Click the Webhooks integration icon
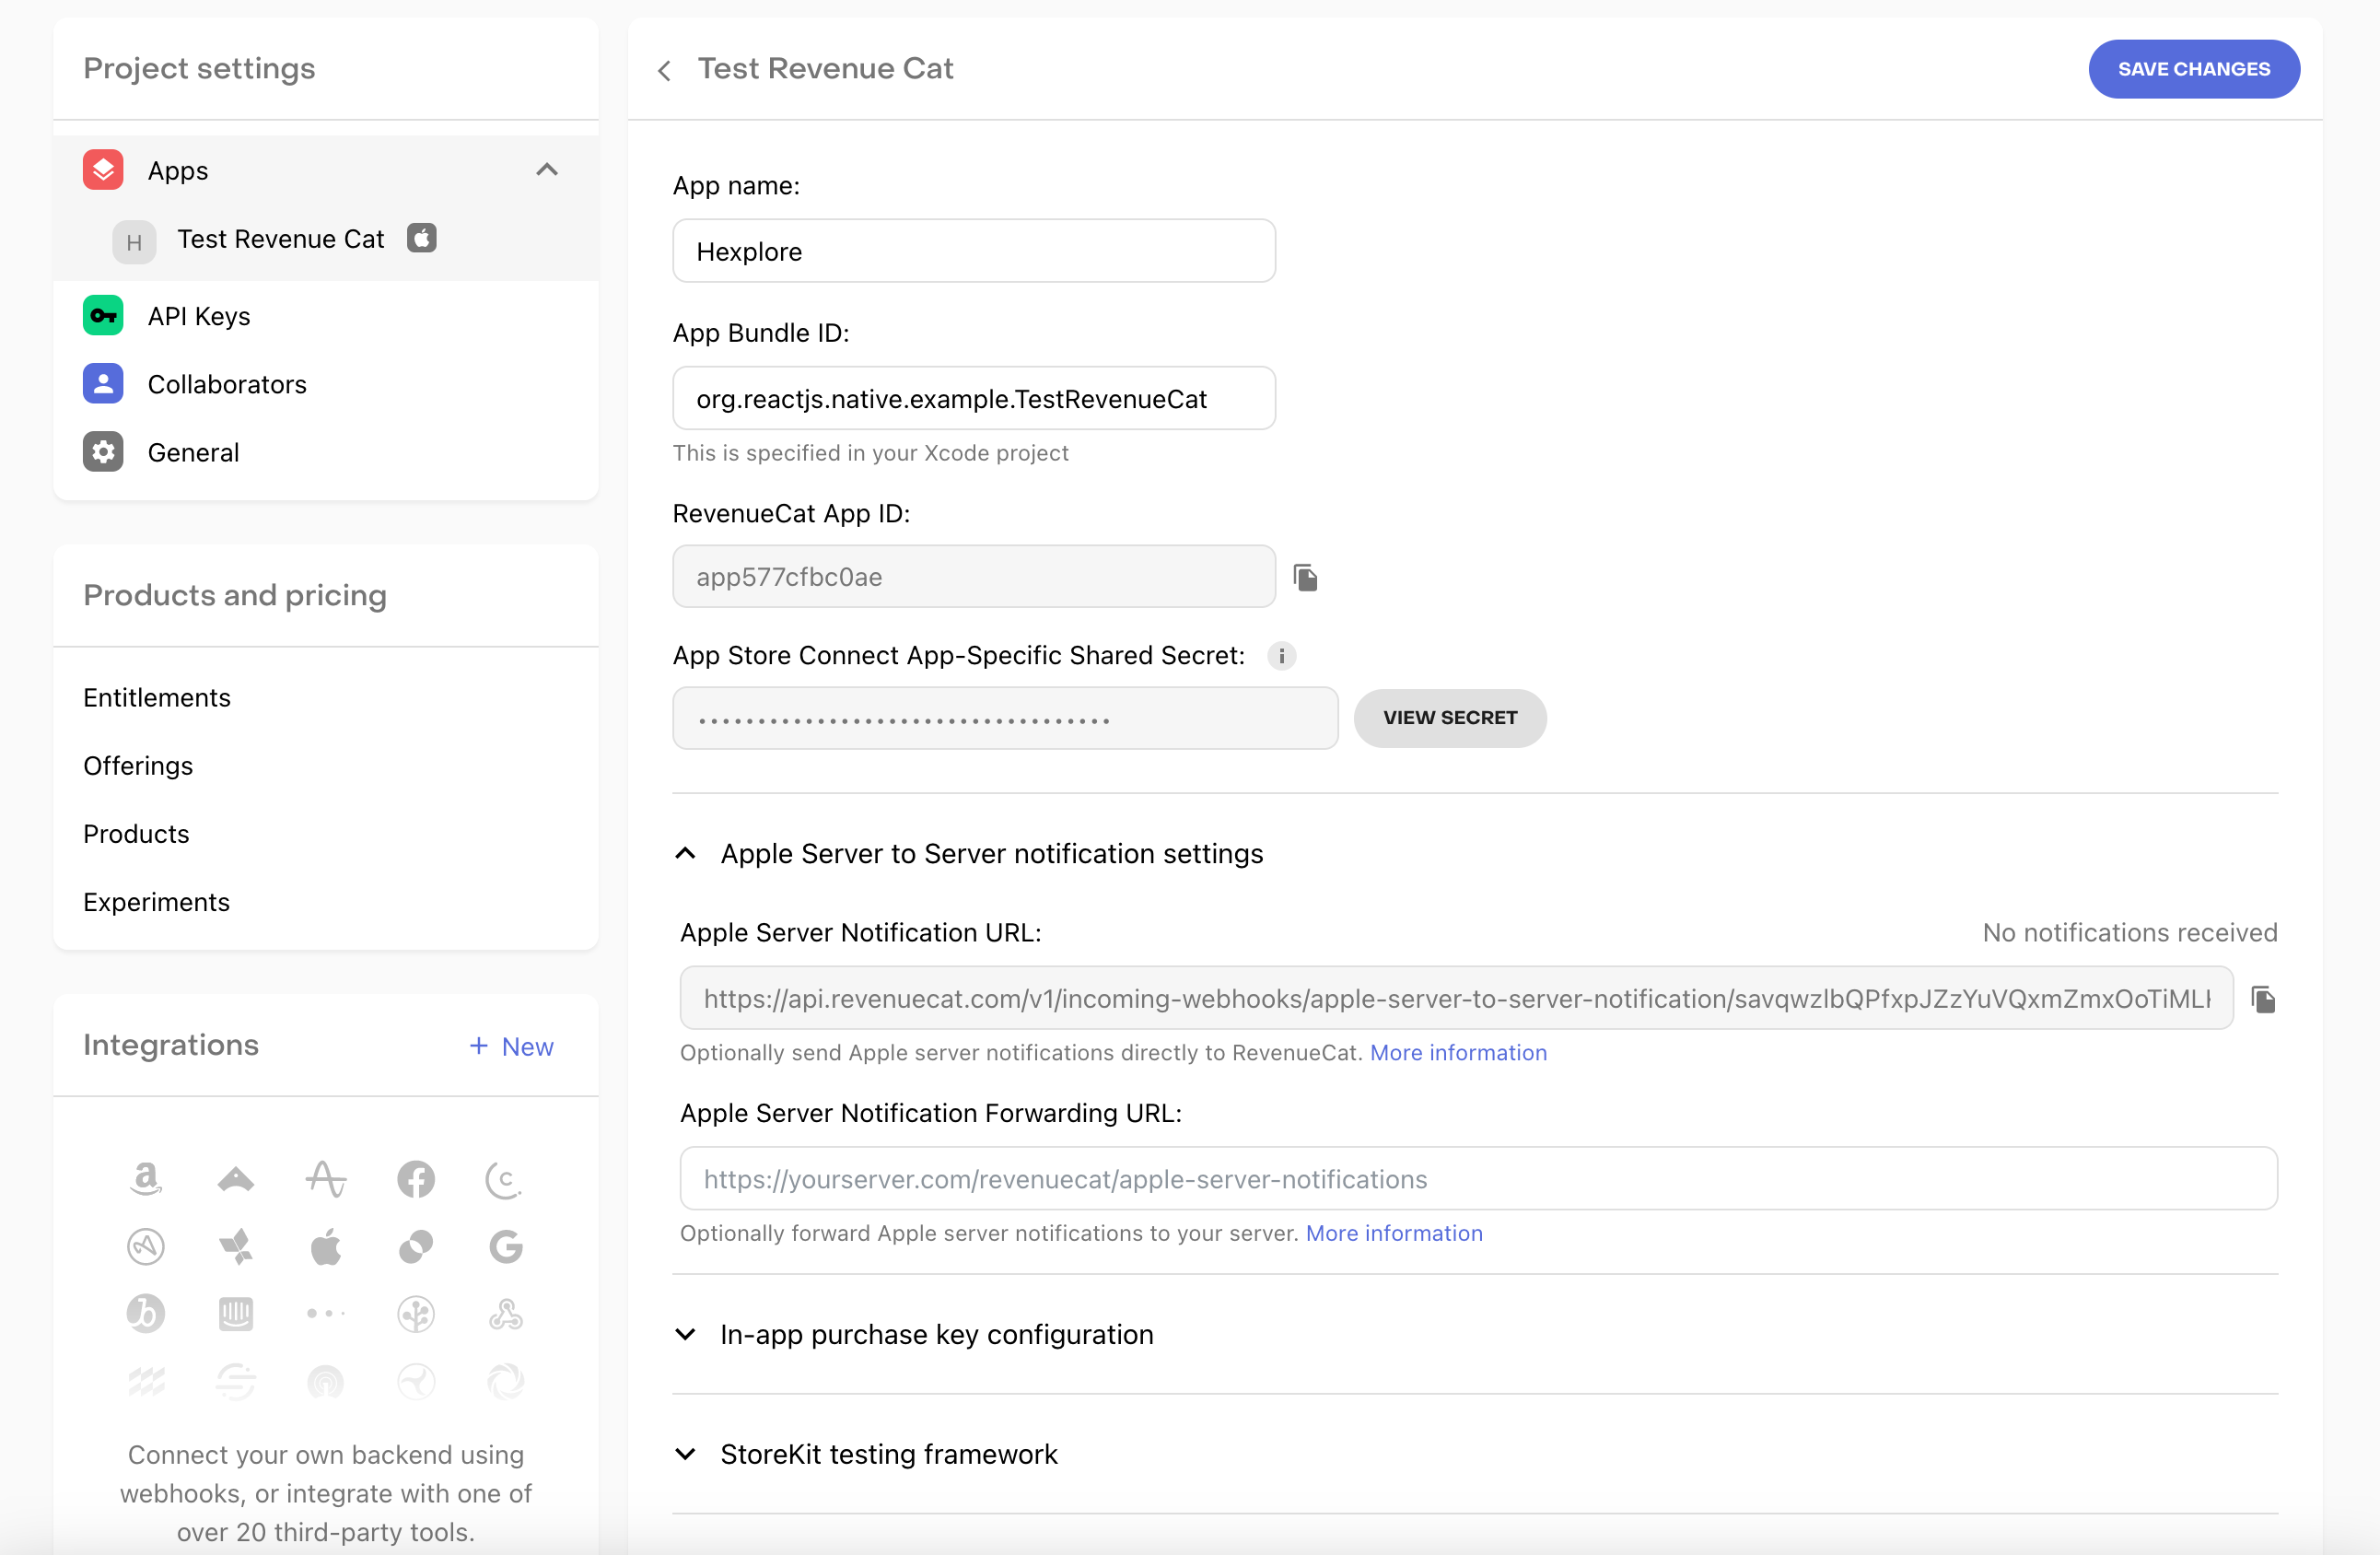This screenshot has height=1555, width=2380. click(506, 1314)
